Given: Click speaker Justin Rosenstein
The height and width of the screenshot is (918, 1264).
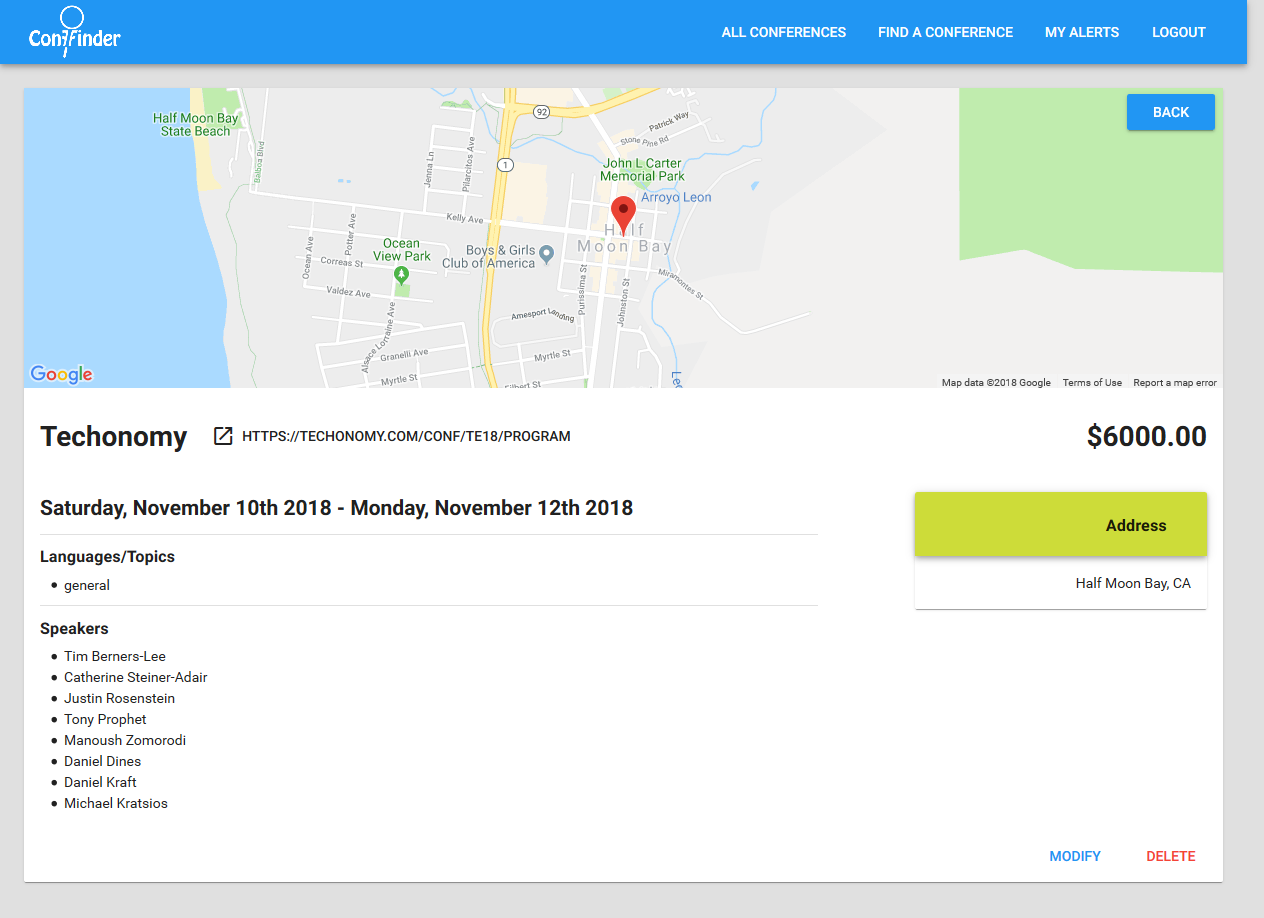Looking at the screenshot, I should click(119, 698).
